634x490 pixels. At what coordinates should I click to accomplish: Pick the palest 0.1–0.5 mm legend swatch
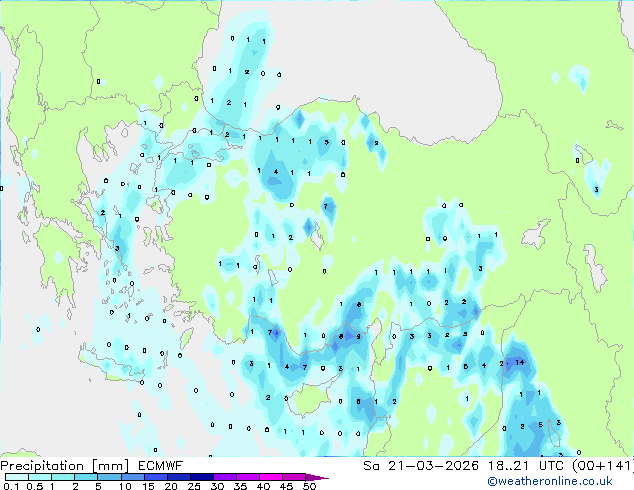coord(17,477)
